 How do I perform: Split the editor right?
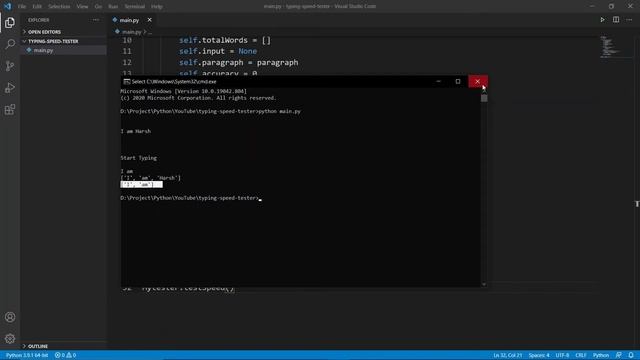[616, 20]
